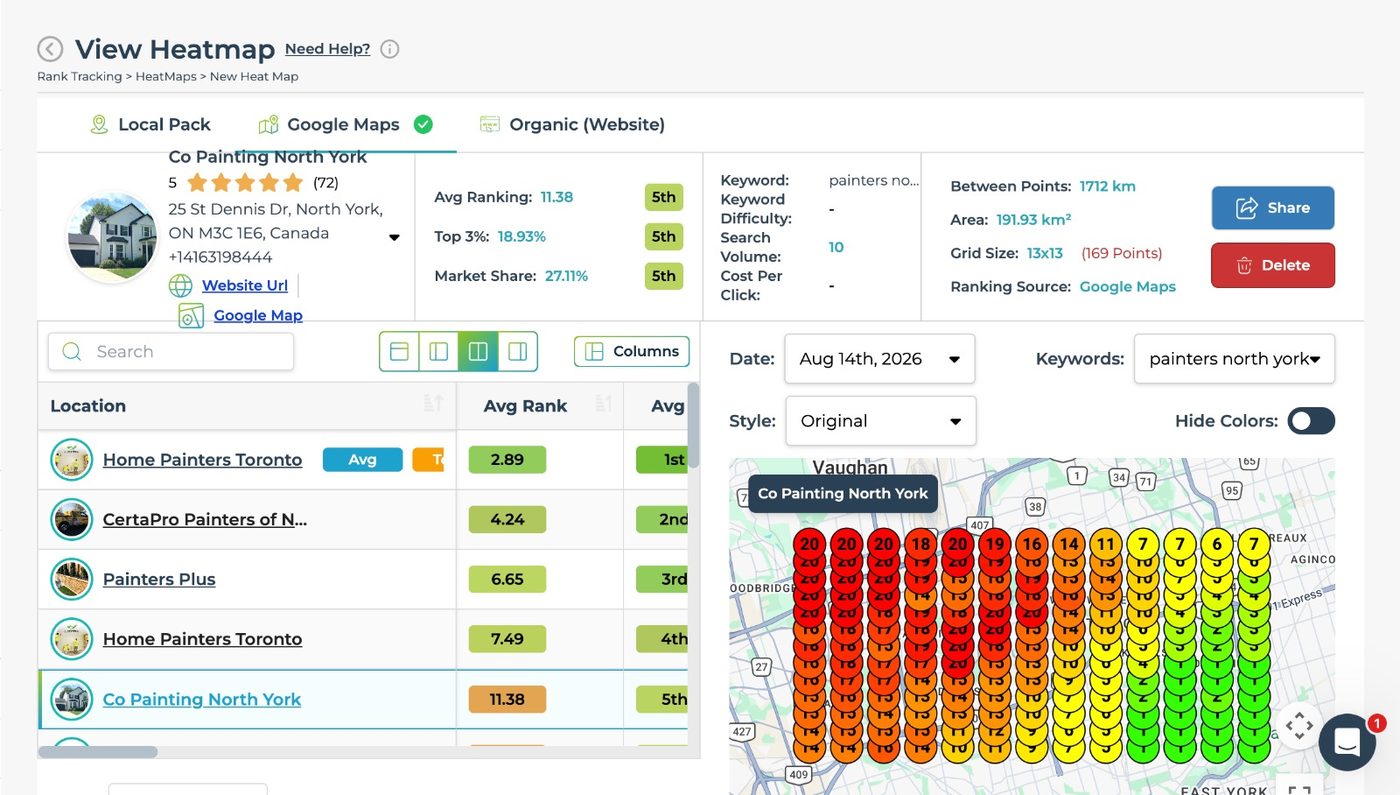The image size is (1400, 795).
Task: Click the top-row map pin showing 19
Action: tap(994, 545)
